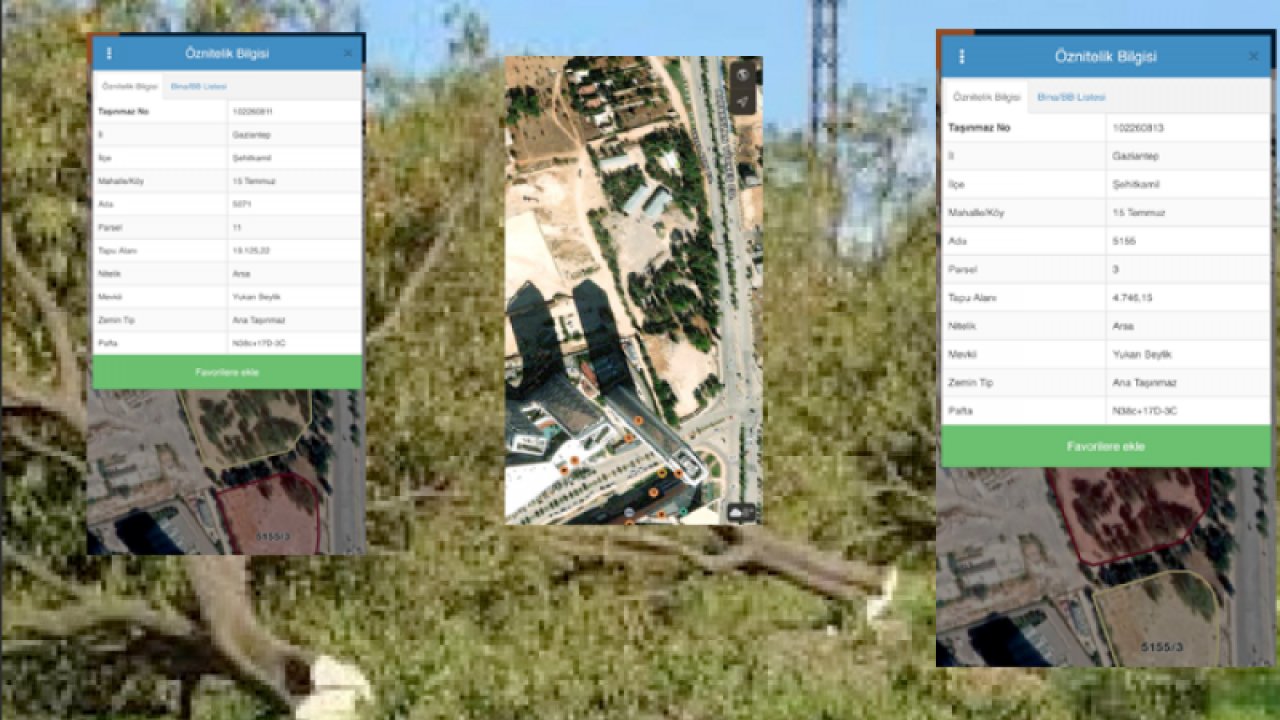Close the right Öznitelik Bilgisi panel
1280x720 pixels.
point(1253,57)
